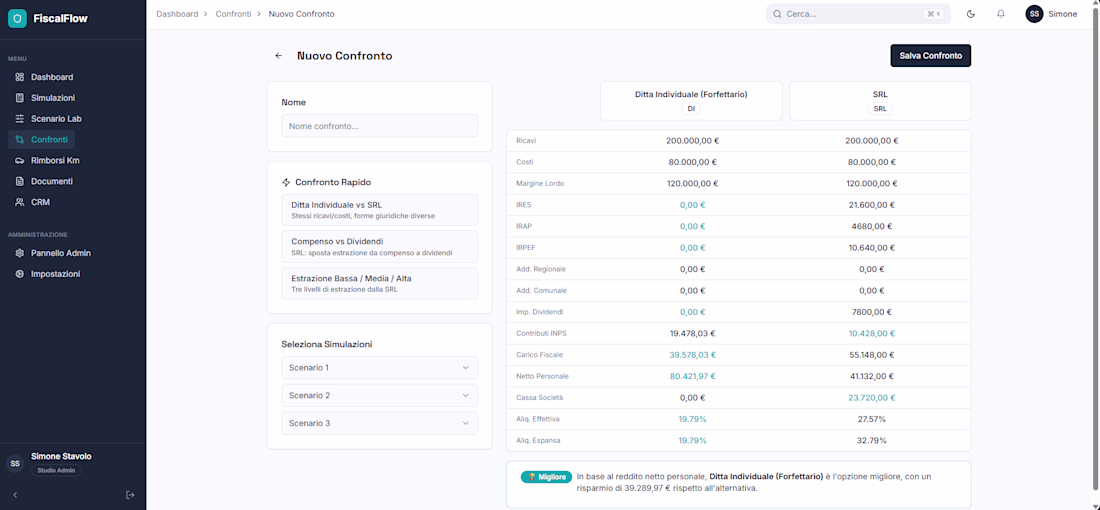Collapse the sidebar with the chevron icon

click(x=15, y=495)
